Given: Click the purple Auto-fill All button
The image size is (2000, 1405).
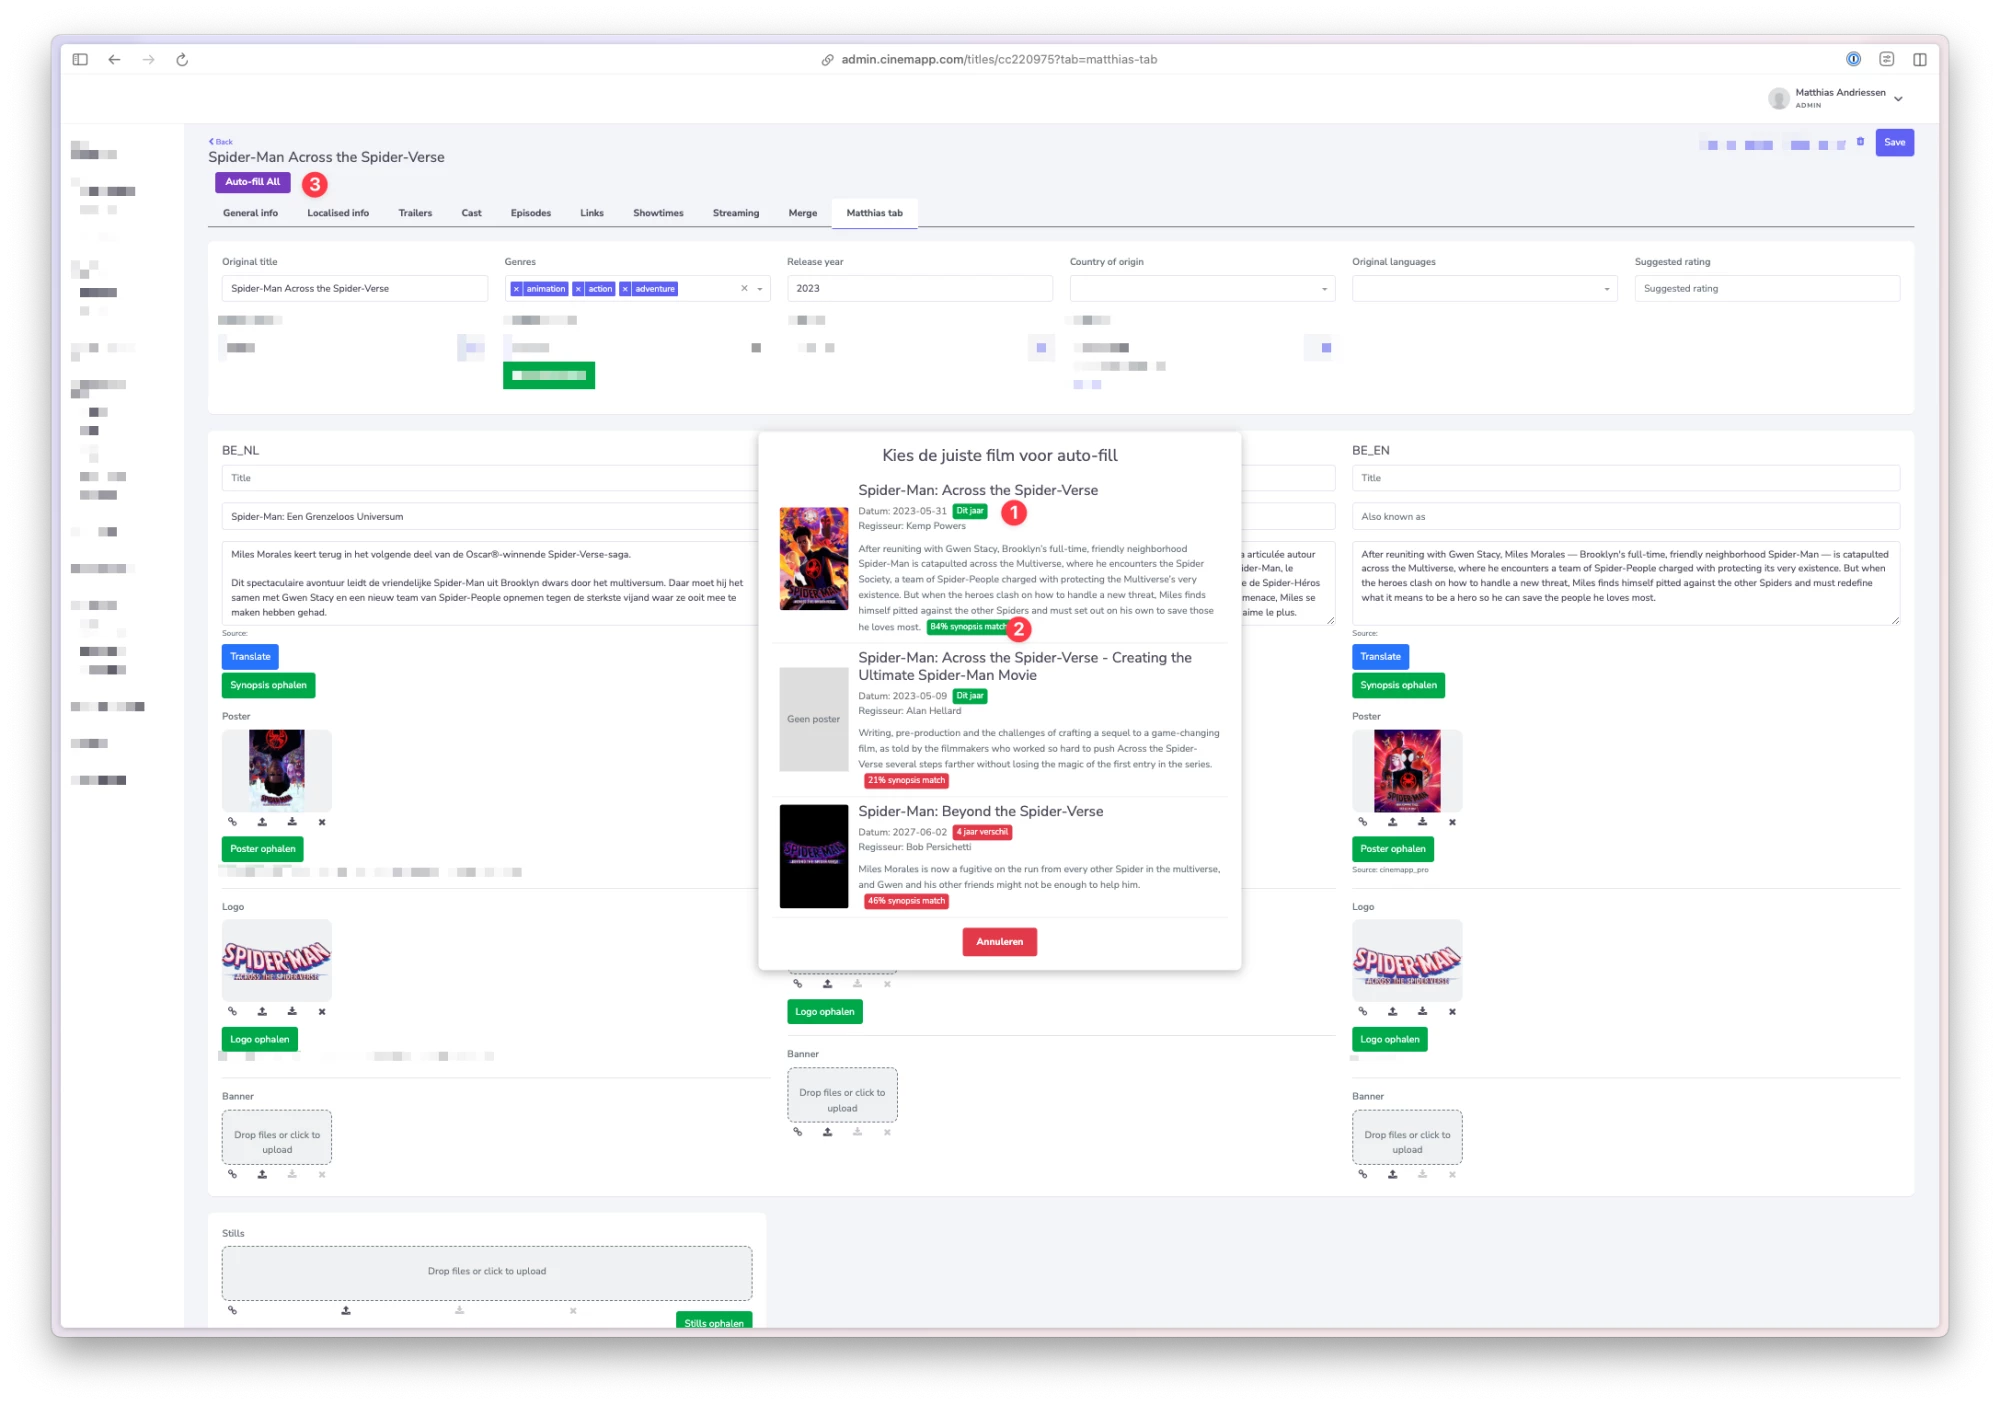Looking at the screenshot, I should click(253, 182).
